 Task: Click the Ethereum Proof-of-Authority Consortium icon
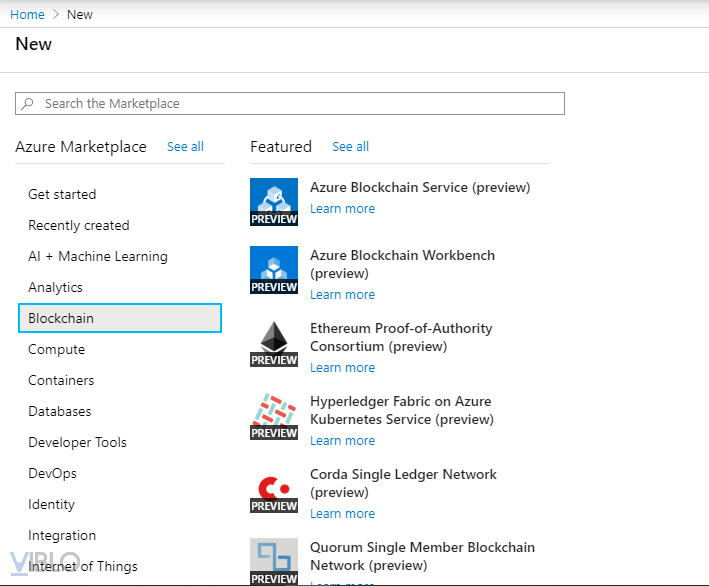coord(274,343)
